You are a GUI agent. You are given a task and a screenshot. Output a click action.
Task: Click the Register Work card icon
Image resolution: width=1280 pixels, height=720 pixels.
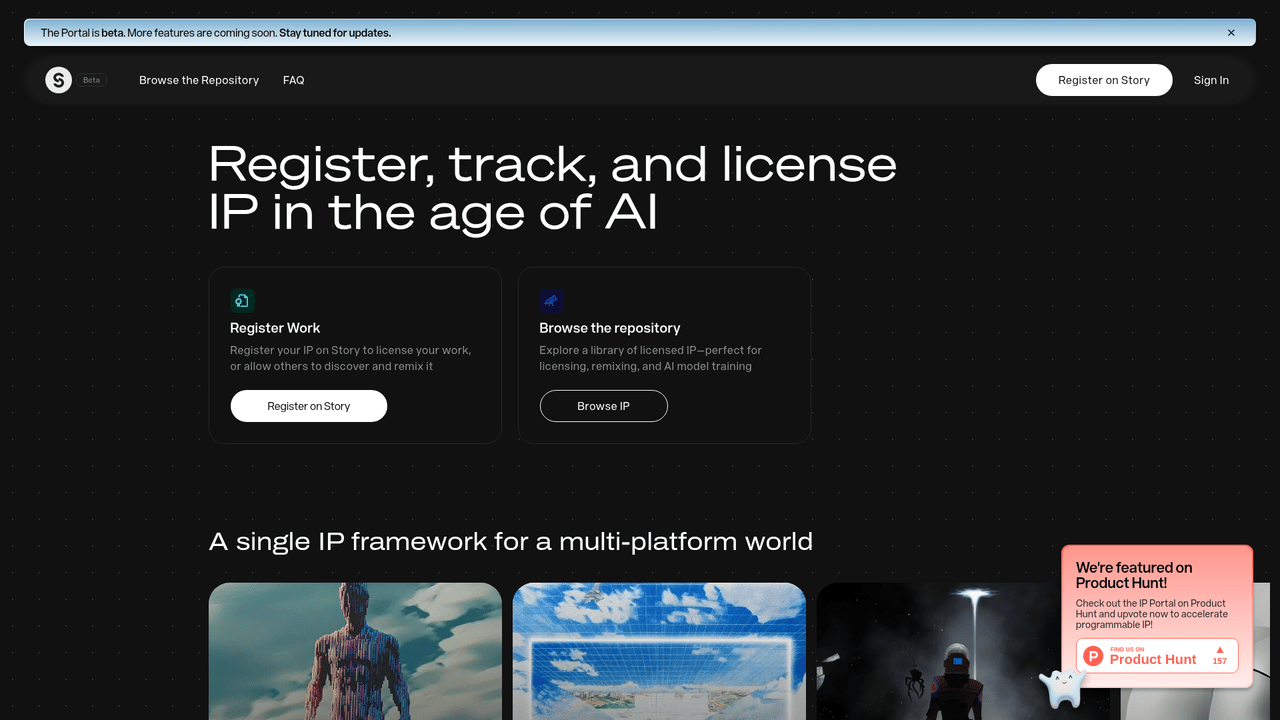pyautogui.click(x=242, y=300)
